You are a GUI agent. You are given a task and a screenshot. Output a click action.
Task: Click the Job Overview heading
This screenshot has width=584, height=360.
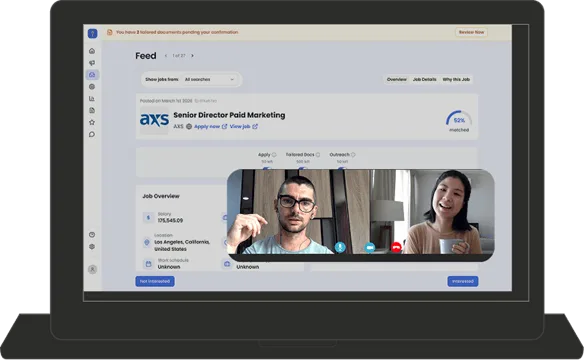tap(161, 196)
